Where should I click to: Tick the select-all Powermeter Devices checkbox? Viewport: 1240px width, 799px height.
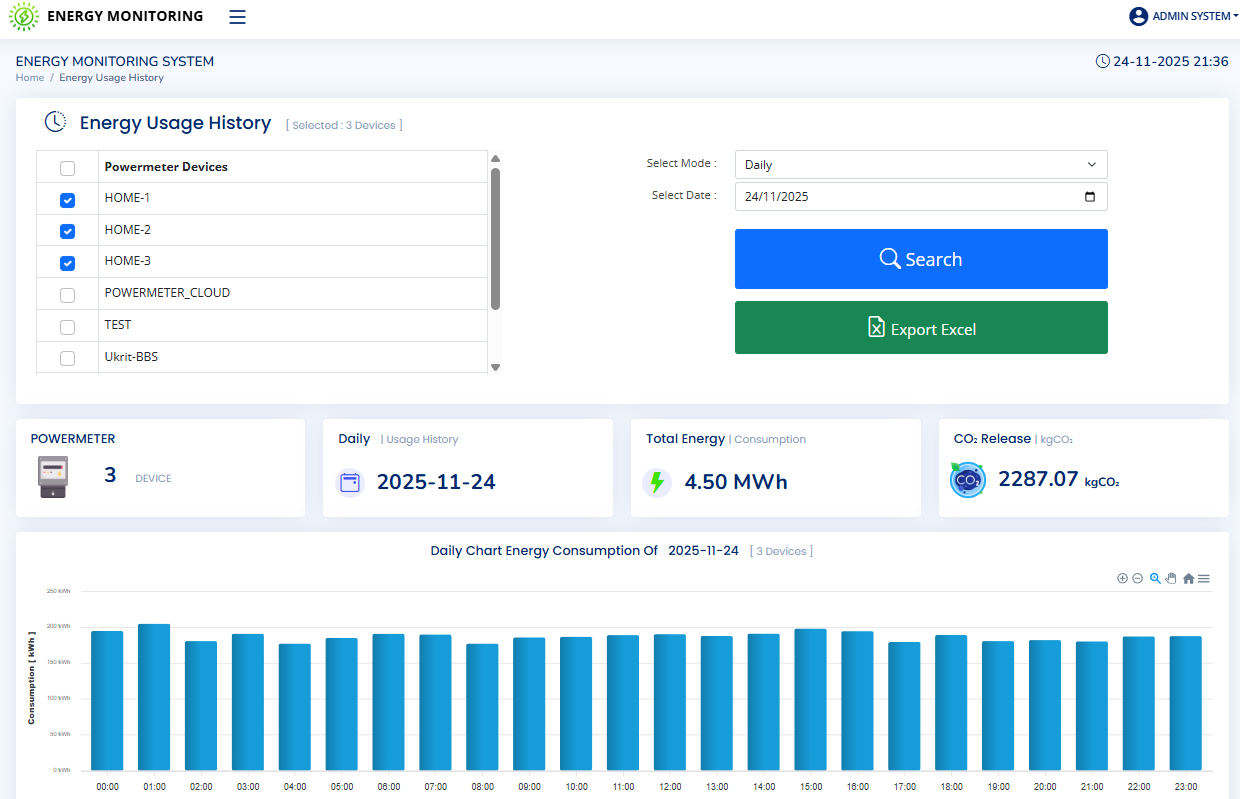tap(67, 168)
